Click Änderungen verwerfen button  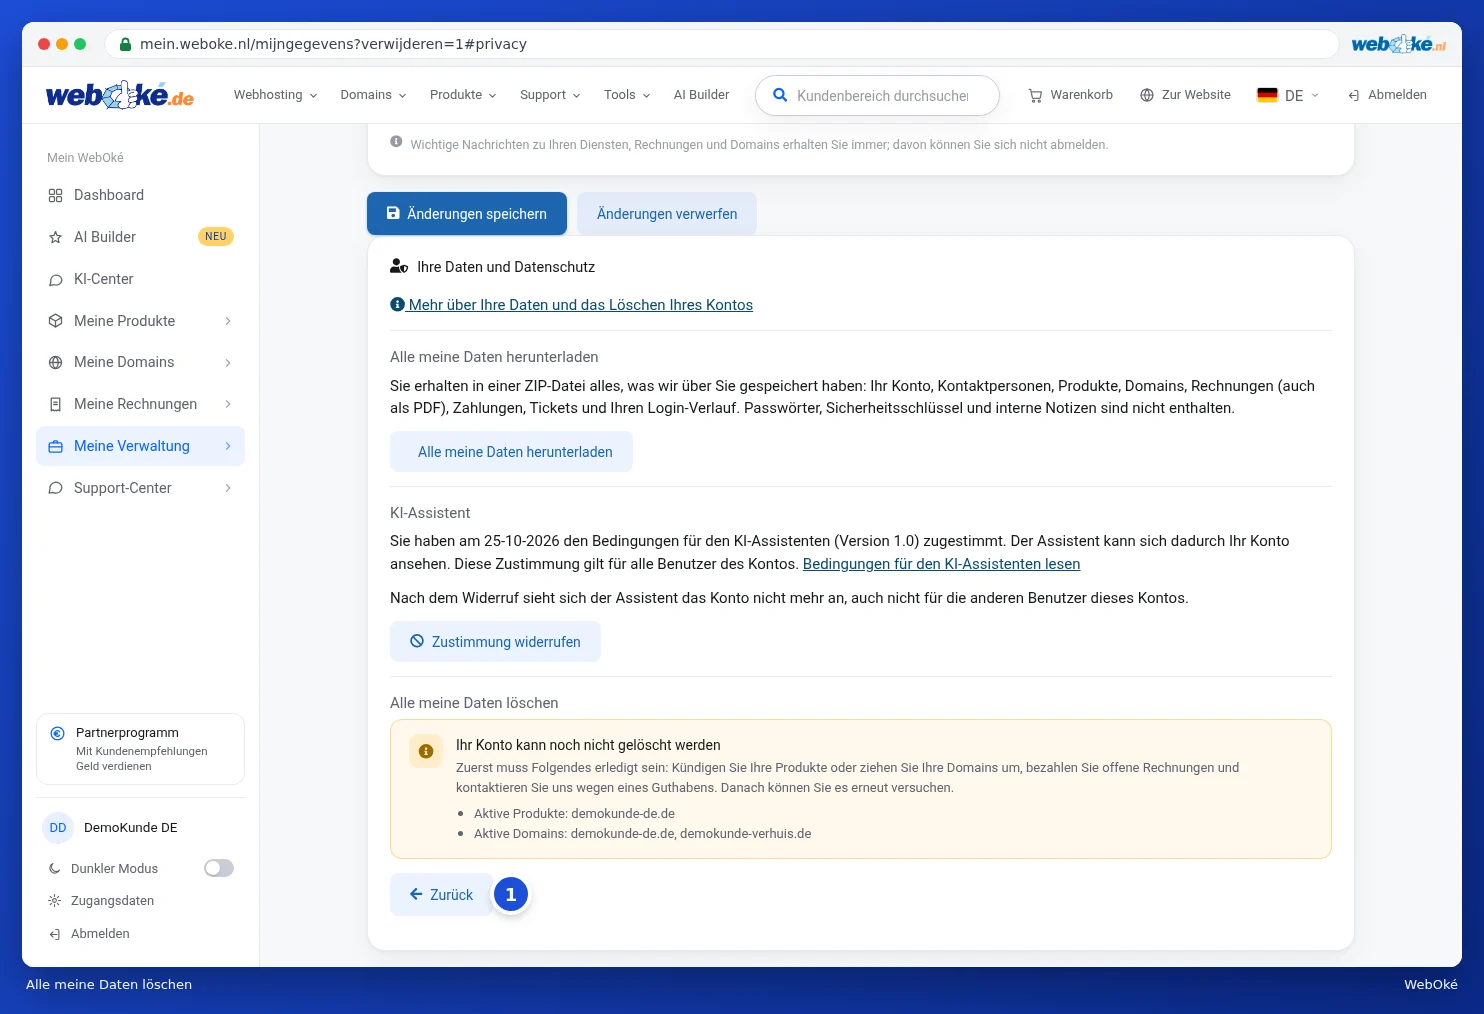[667, 214]
